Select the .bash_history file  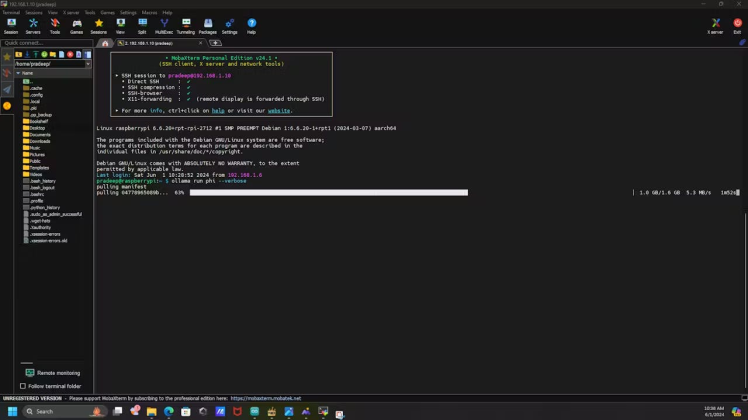coord(43,181)
